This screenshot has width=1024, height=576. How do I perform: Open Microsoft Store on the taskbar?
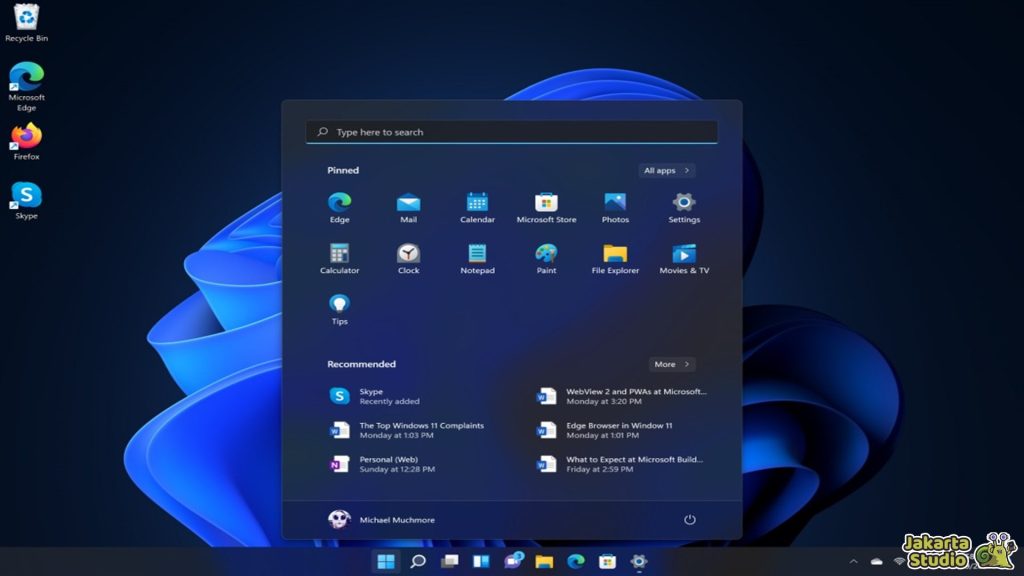pyautogui.click(x=607, y=561)
